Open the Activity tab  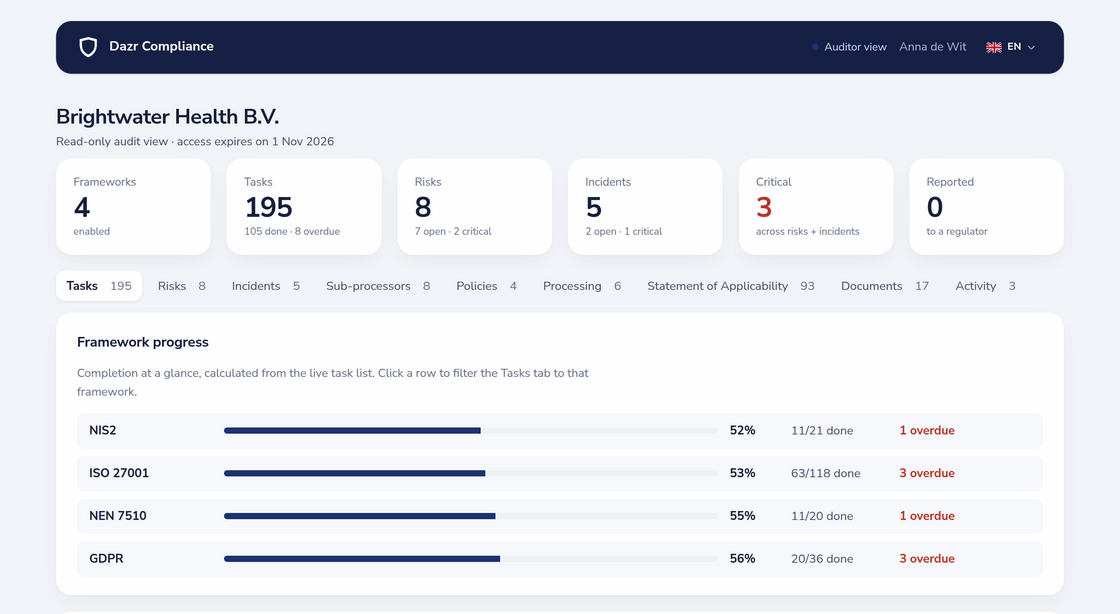[986, 286]
